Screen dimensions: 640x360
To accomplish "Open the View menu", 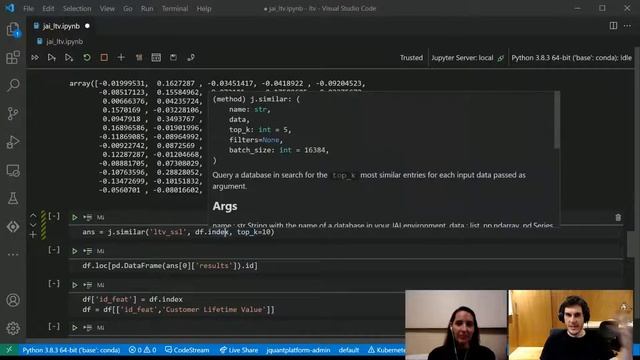I will [107, 9].
